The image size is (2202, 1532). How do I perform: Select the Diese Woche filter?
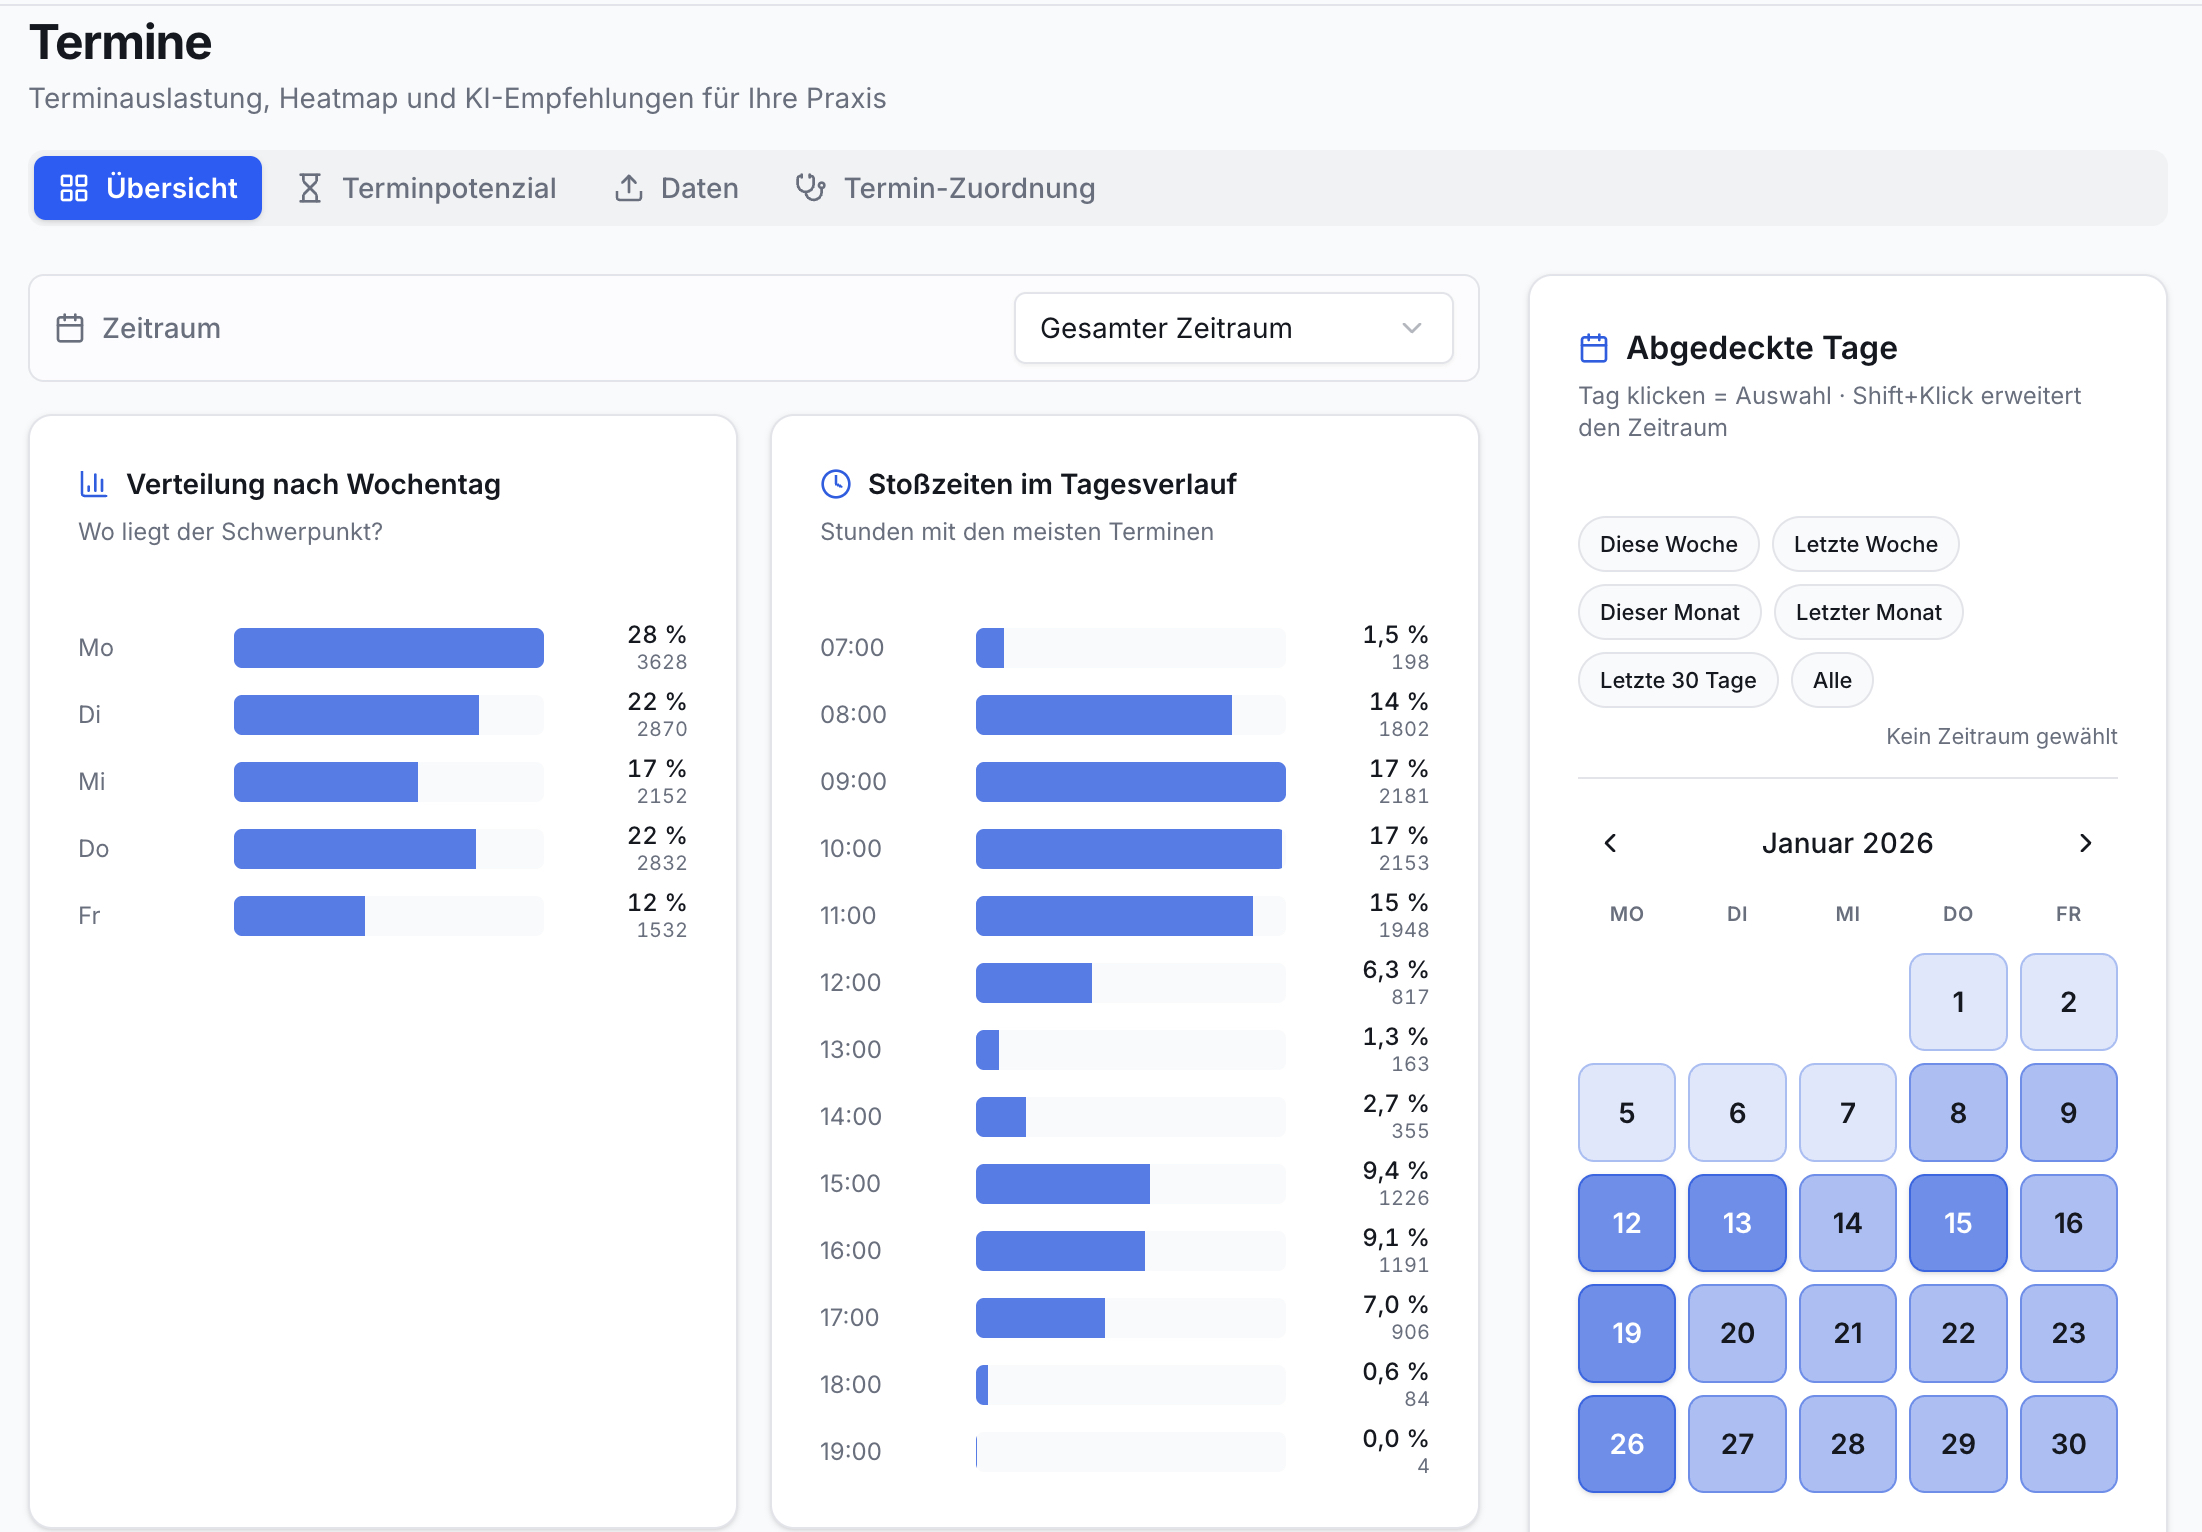point(1668,544)
